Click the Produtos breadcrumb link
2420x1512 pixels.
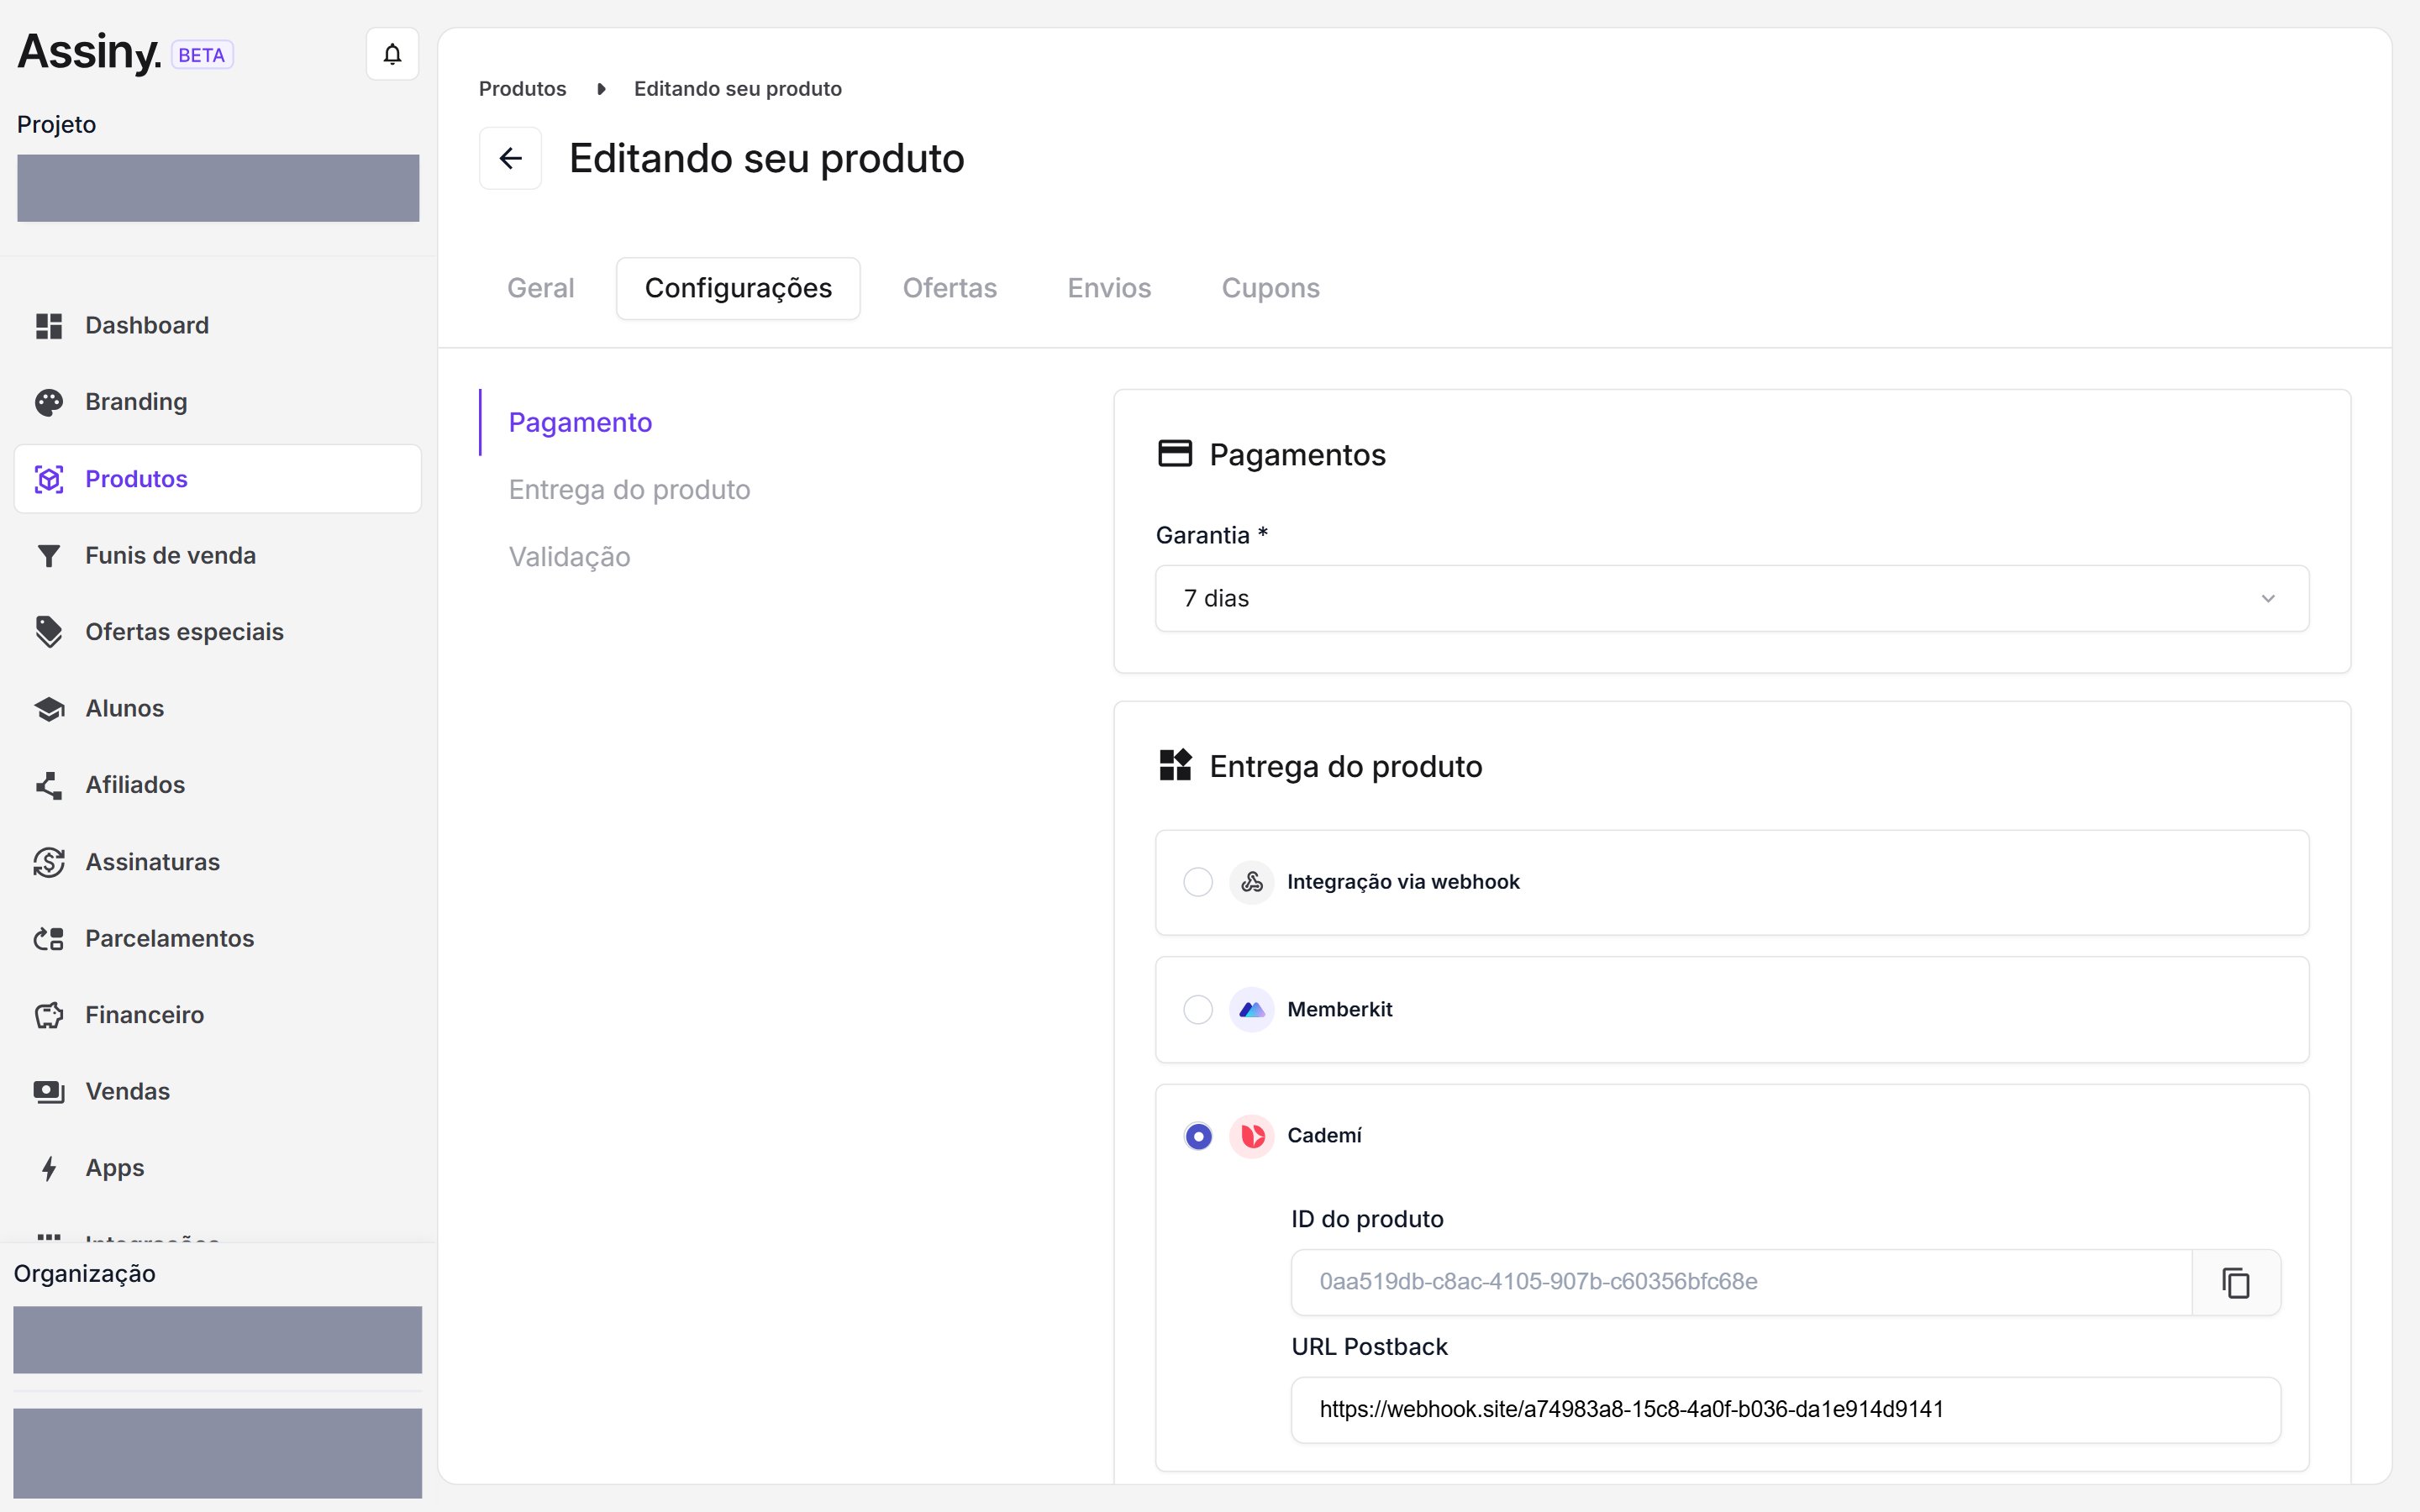(522, 88)
